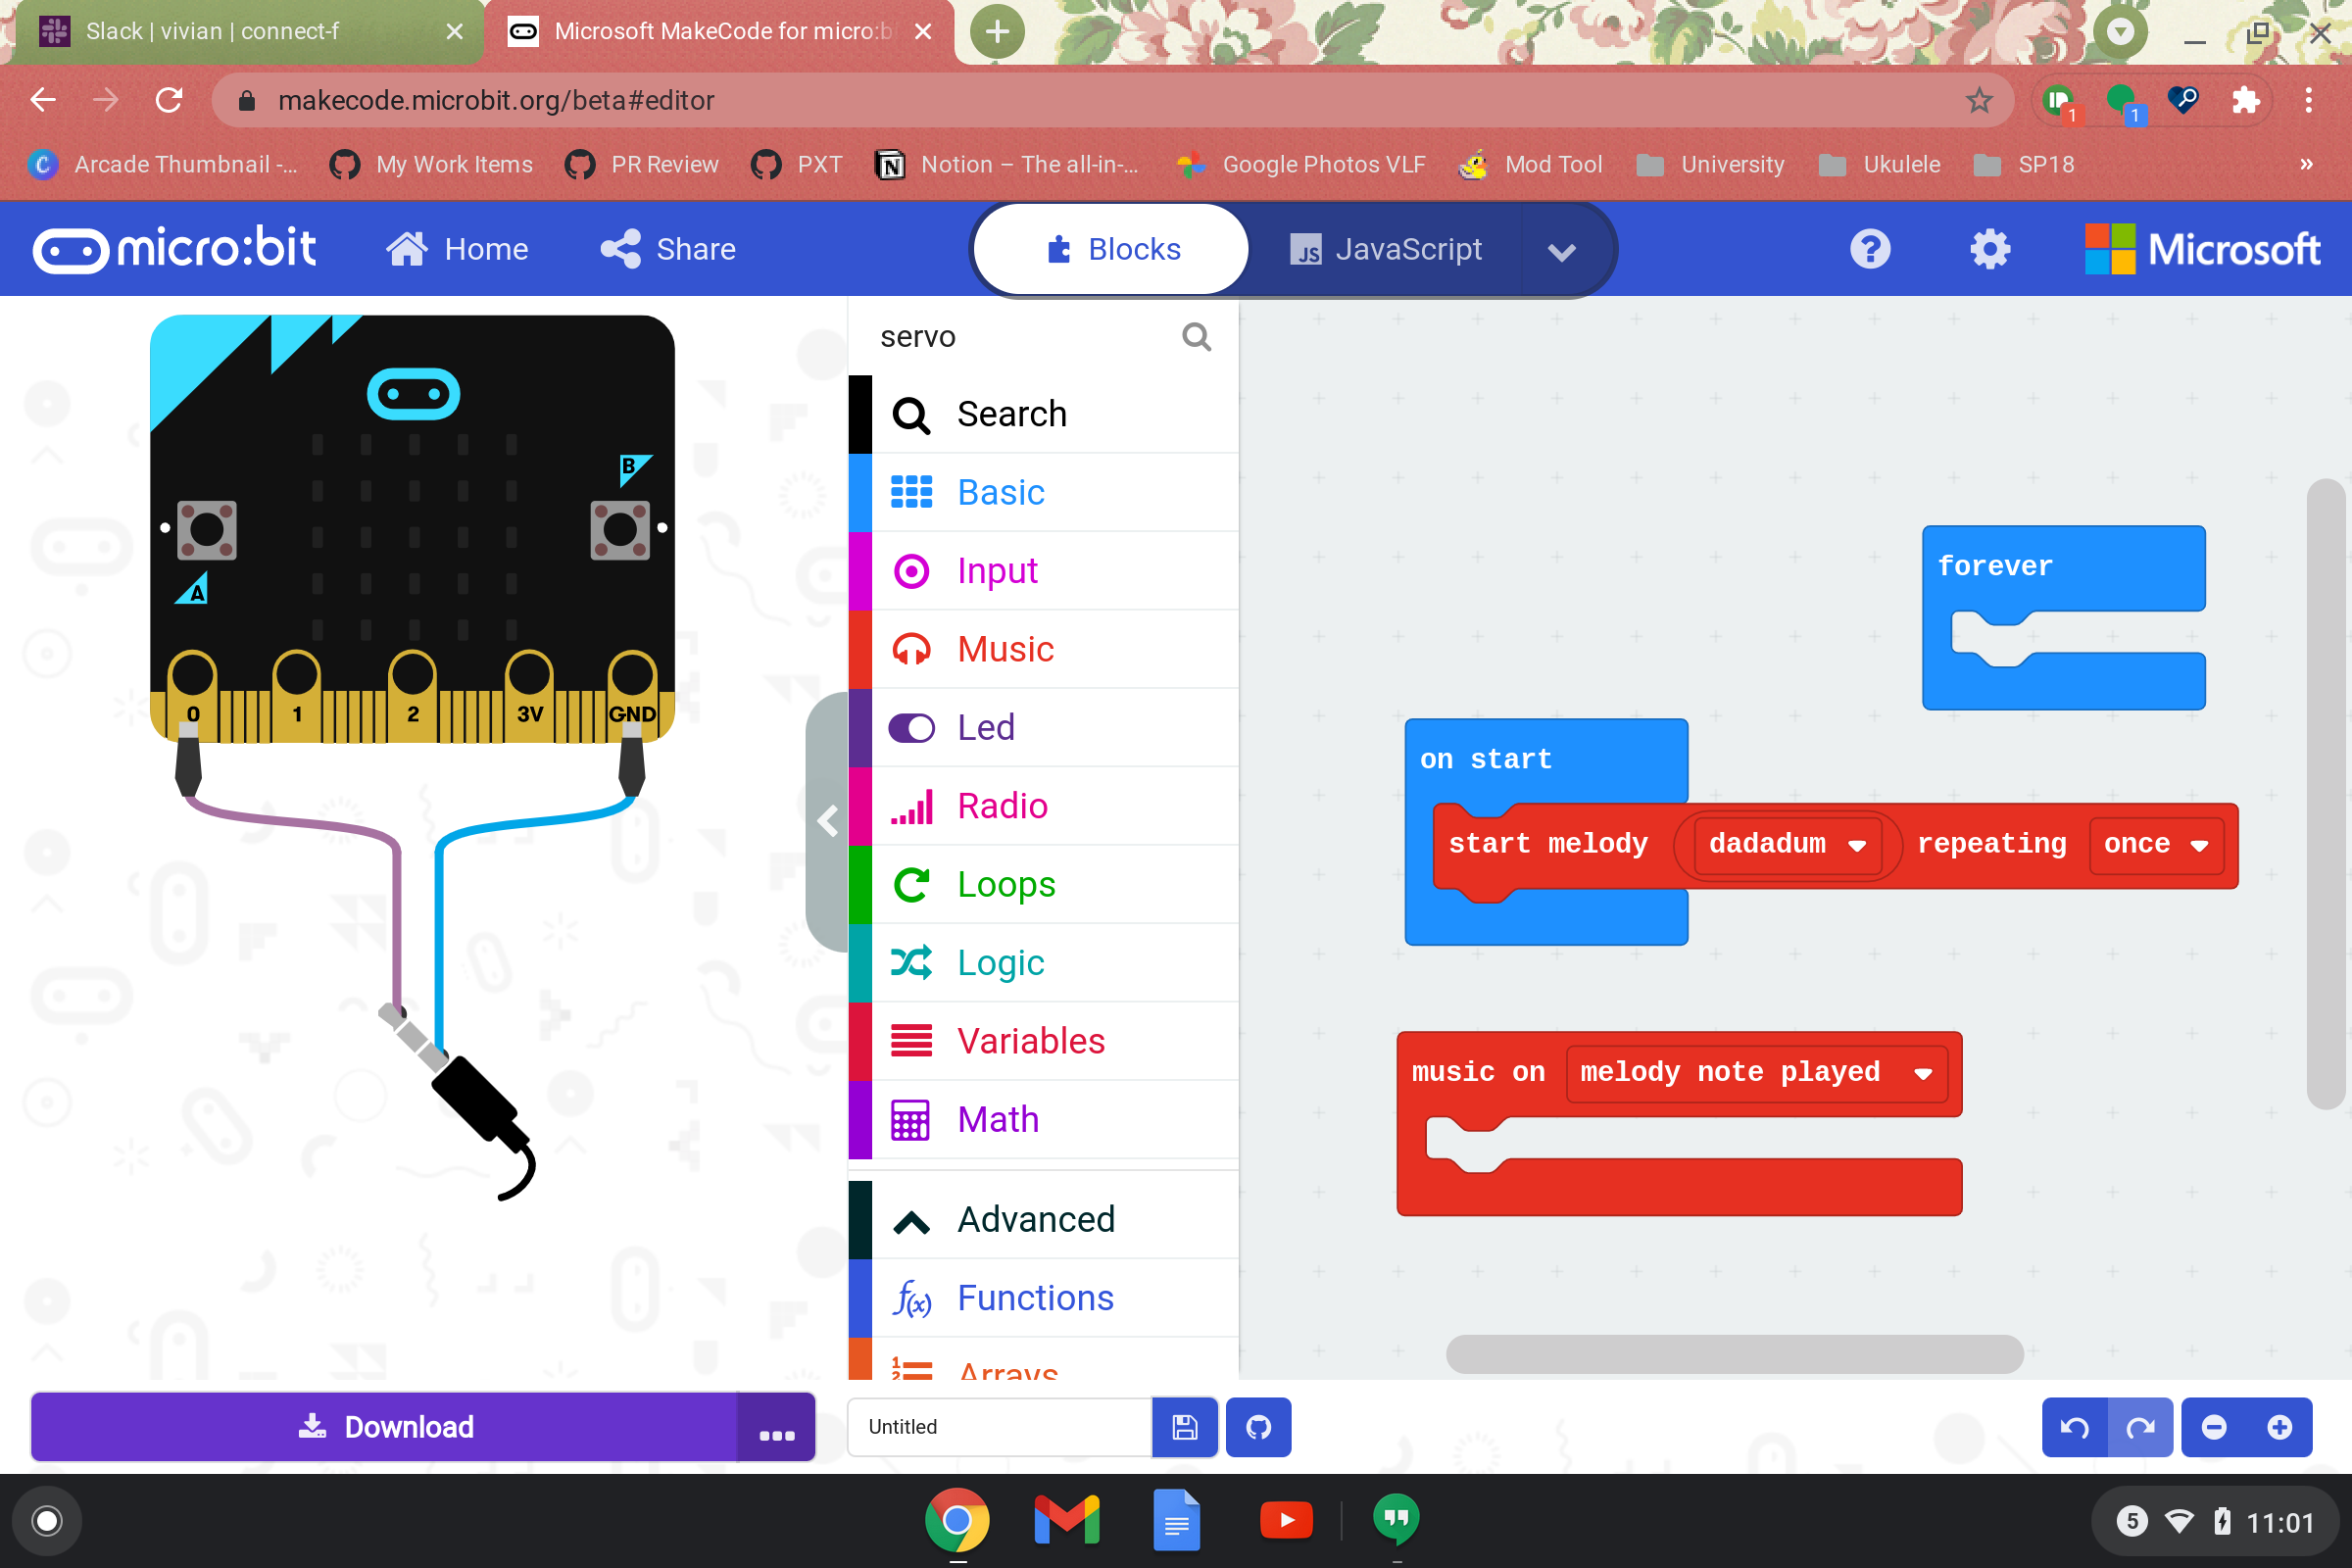Click the project name Untitled field
Image resolution: width=2352 pixels, height=1568 pixels.
pos(999,1427)
